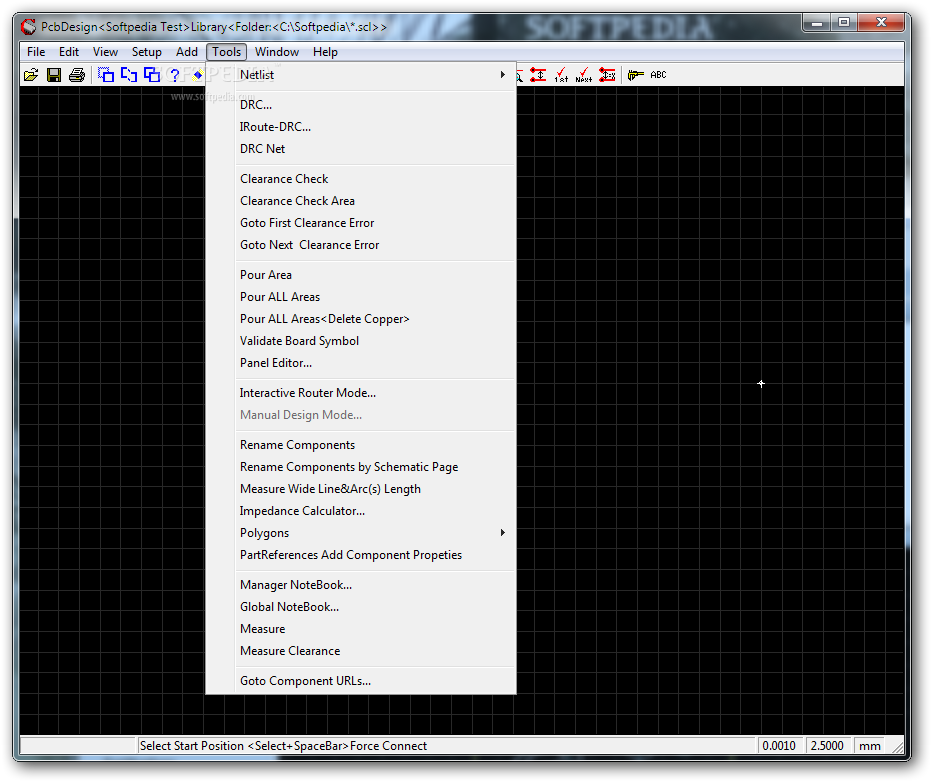
Task: Open a file with the folder icon
Action: coord(31,75)
